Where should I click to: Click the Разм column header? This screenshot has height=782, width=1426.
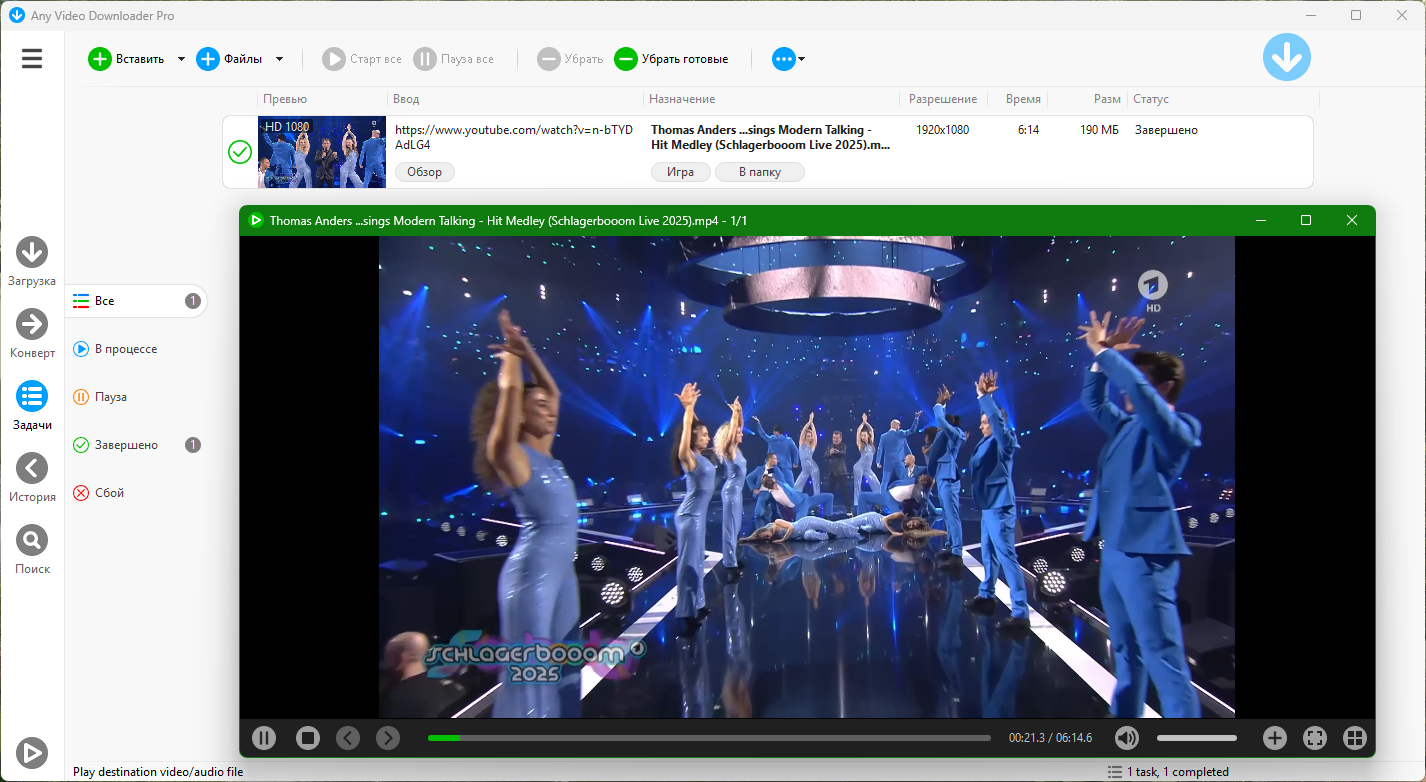1087,99
